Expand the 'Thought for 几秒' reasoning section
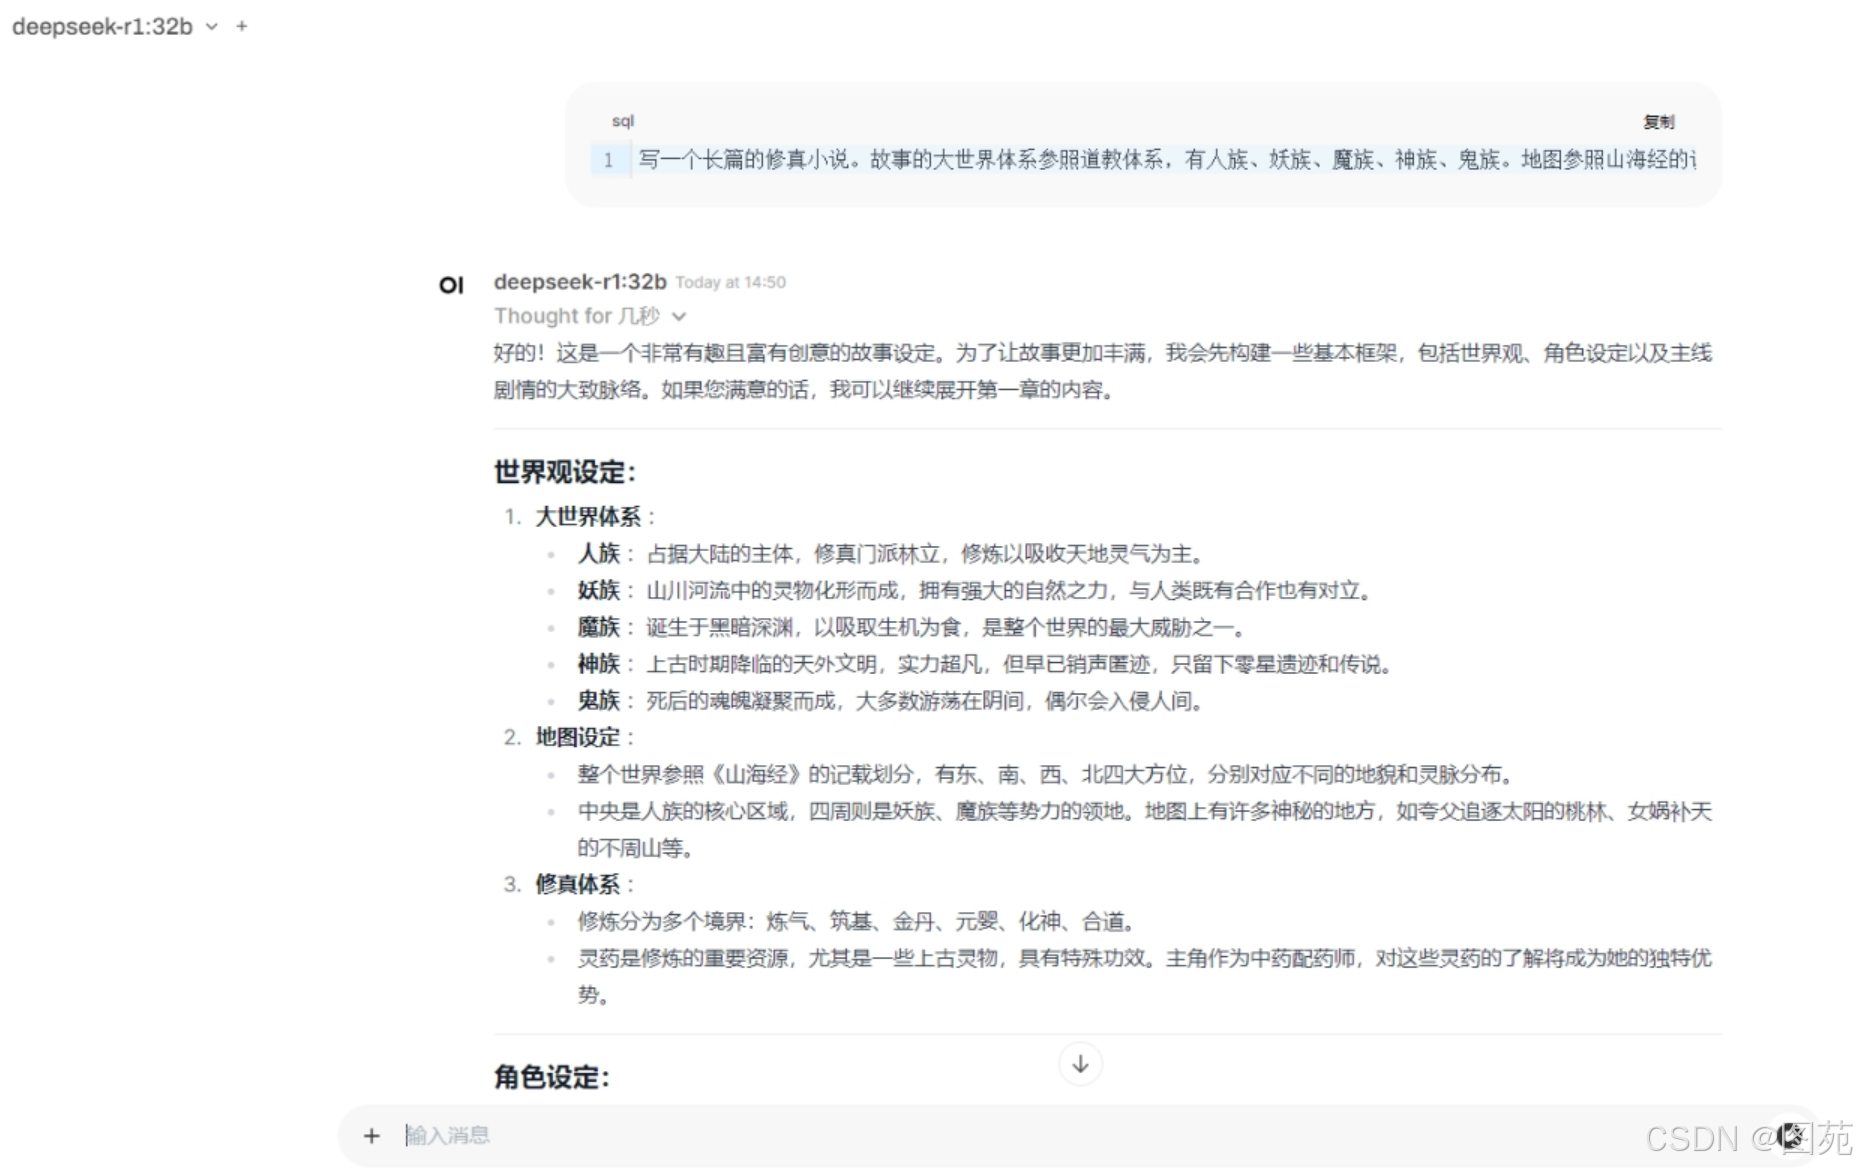Image resolution: width=1857 pixels, height=1171 pixels. [577, 316]
